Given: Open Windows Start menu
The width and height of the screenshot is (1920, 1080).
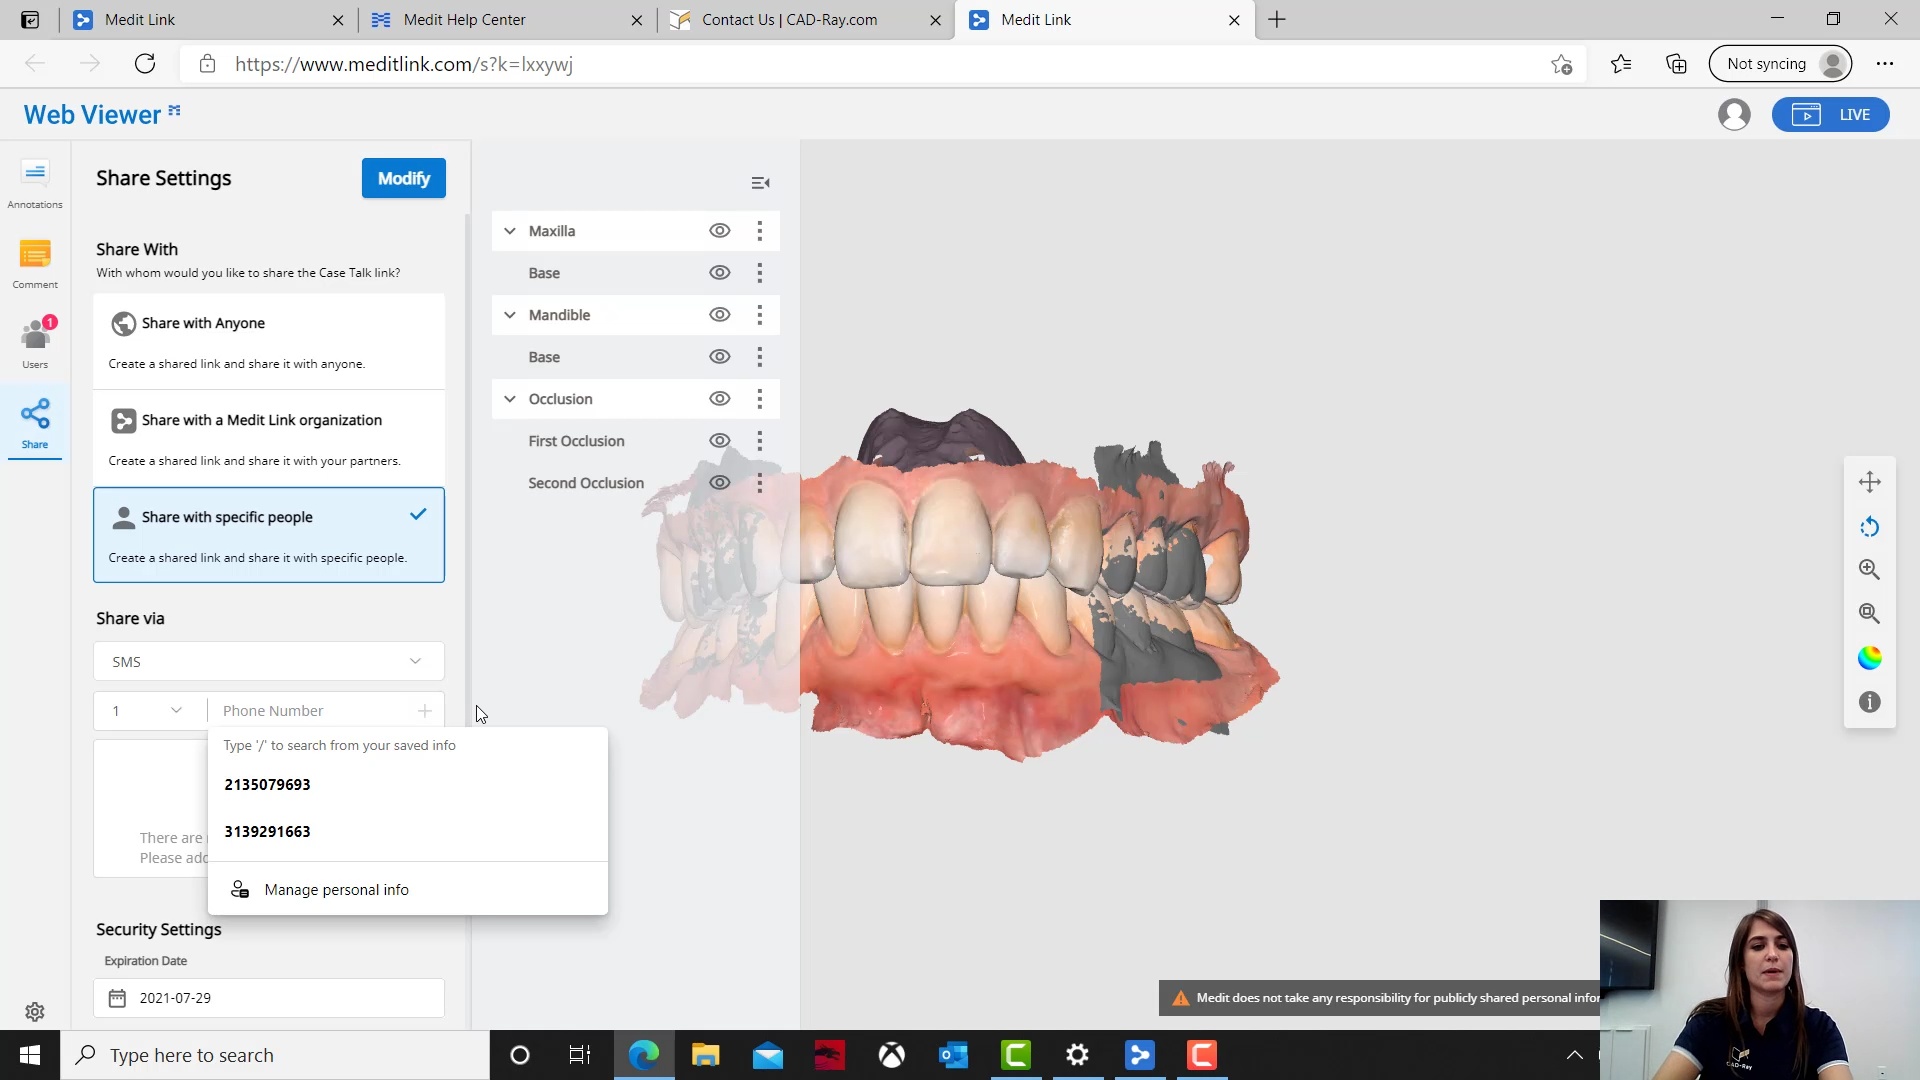Looking at the screenshot, I should click(30, 1055).
